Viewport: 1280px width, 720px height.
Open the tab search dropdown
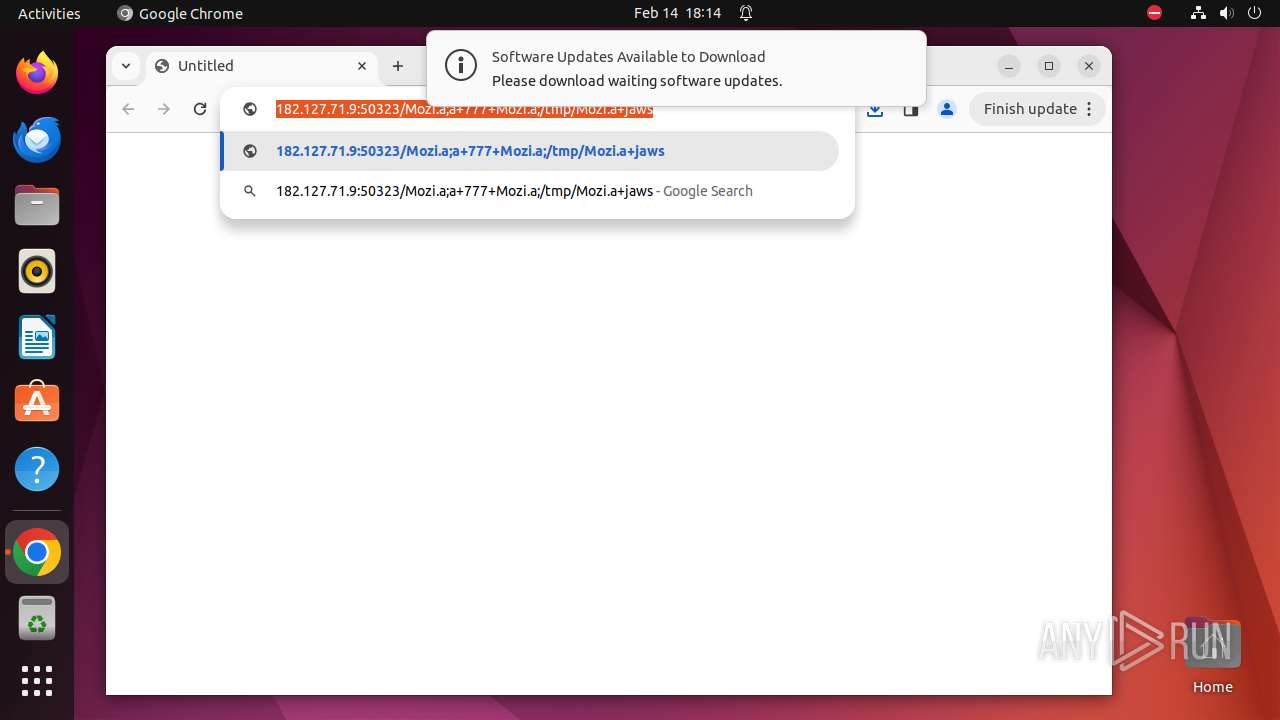(x=125, y=66)
